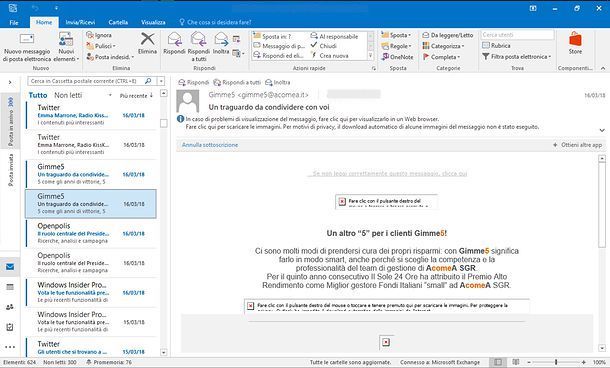610x368 pixels.
Task: Filter by Non letti messages
Action: (68, 95)
